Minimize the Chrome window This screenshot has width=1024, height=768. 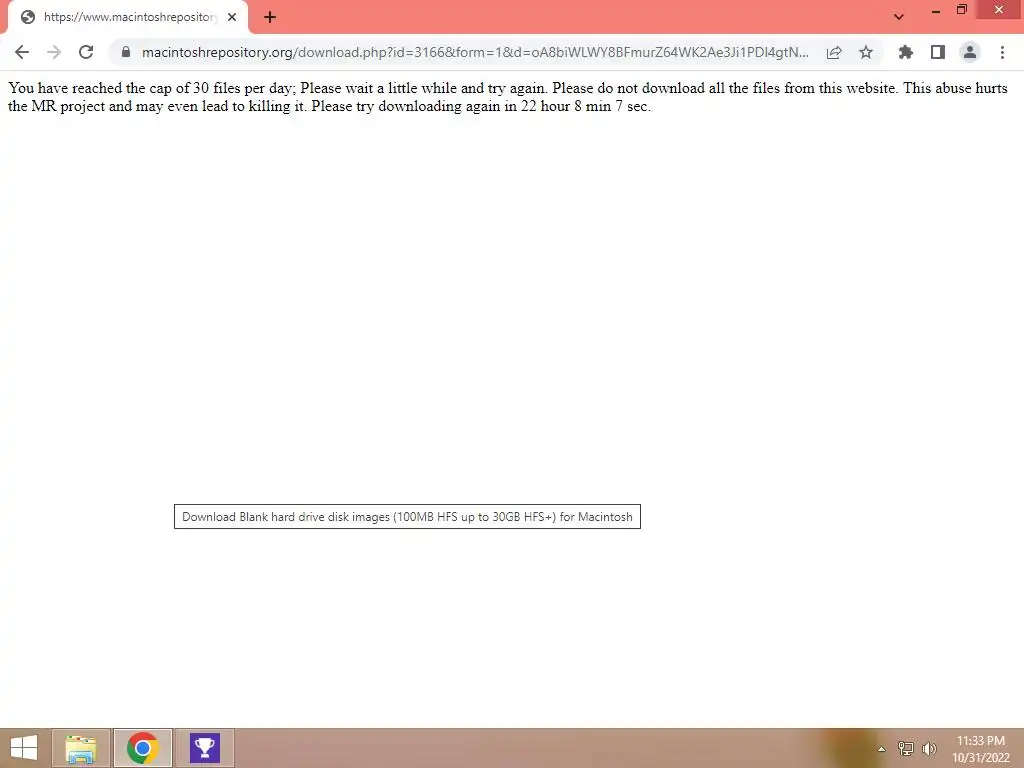[x=936, y=10]
